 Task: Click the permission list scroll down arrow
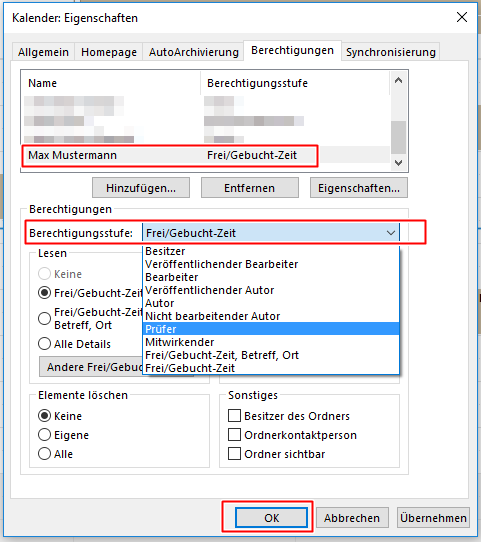398,162
